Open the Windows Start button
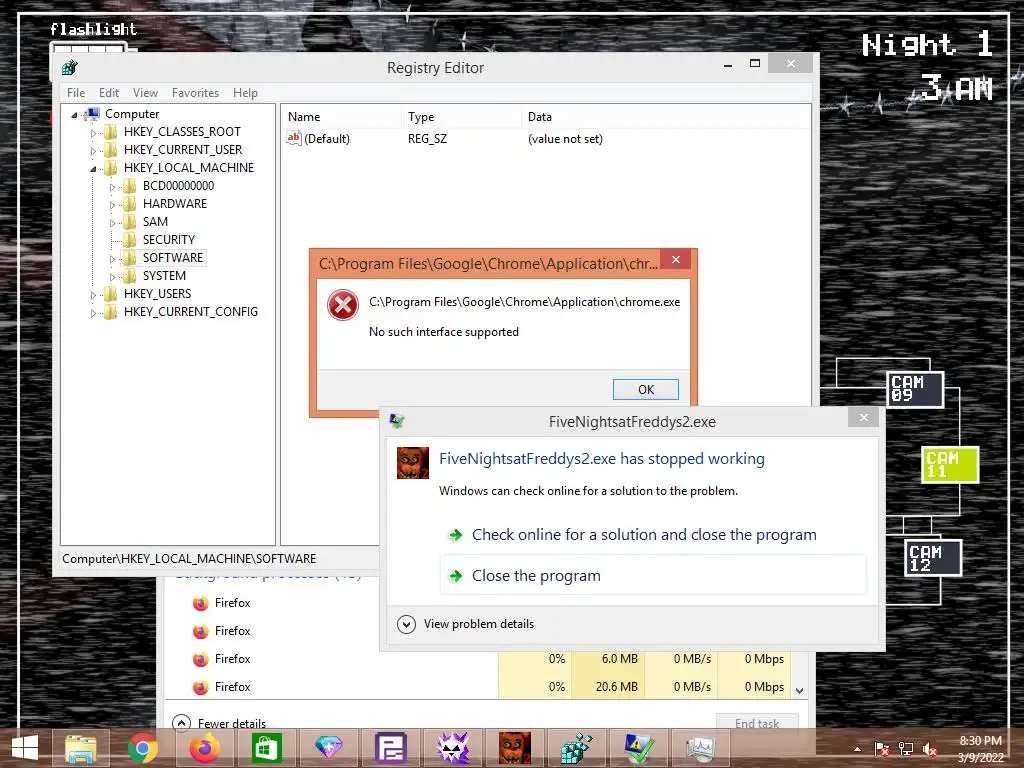Image resolution: width=1024 pixels, height=768 pixels. [25, 748]
